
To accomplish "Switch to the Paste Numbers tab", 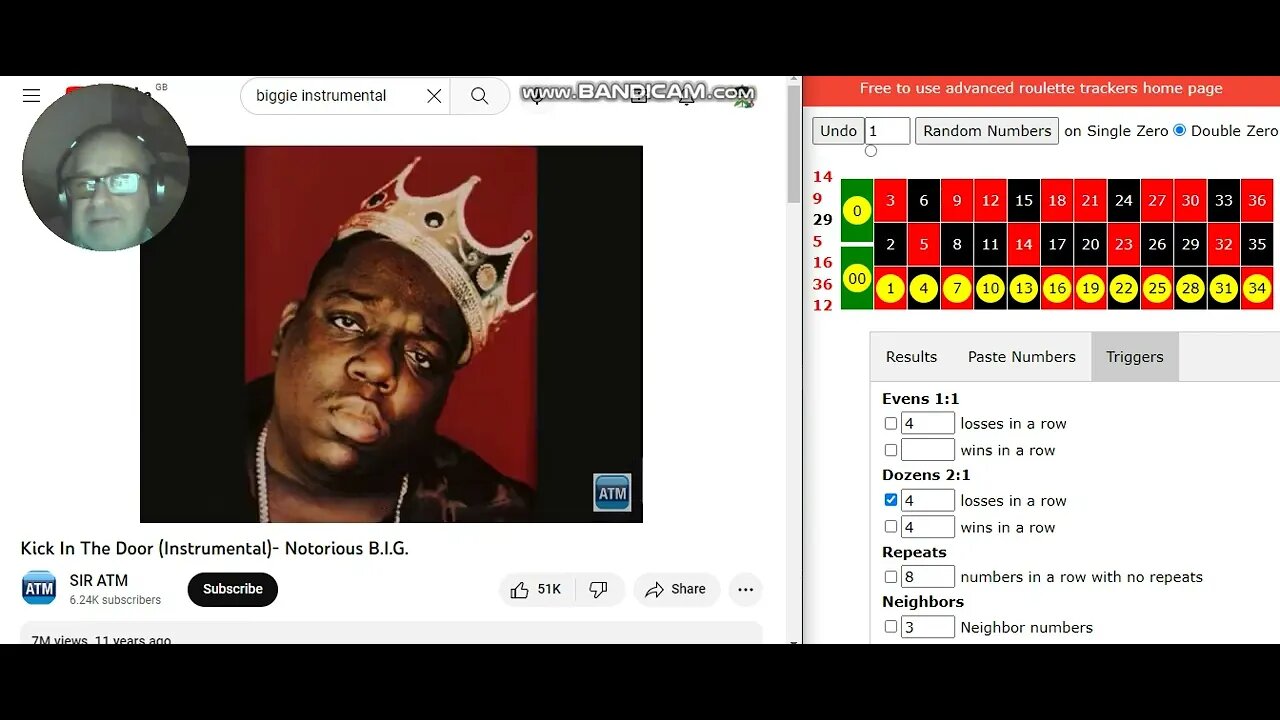I will [x=1022, y=357].
